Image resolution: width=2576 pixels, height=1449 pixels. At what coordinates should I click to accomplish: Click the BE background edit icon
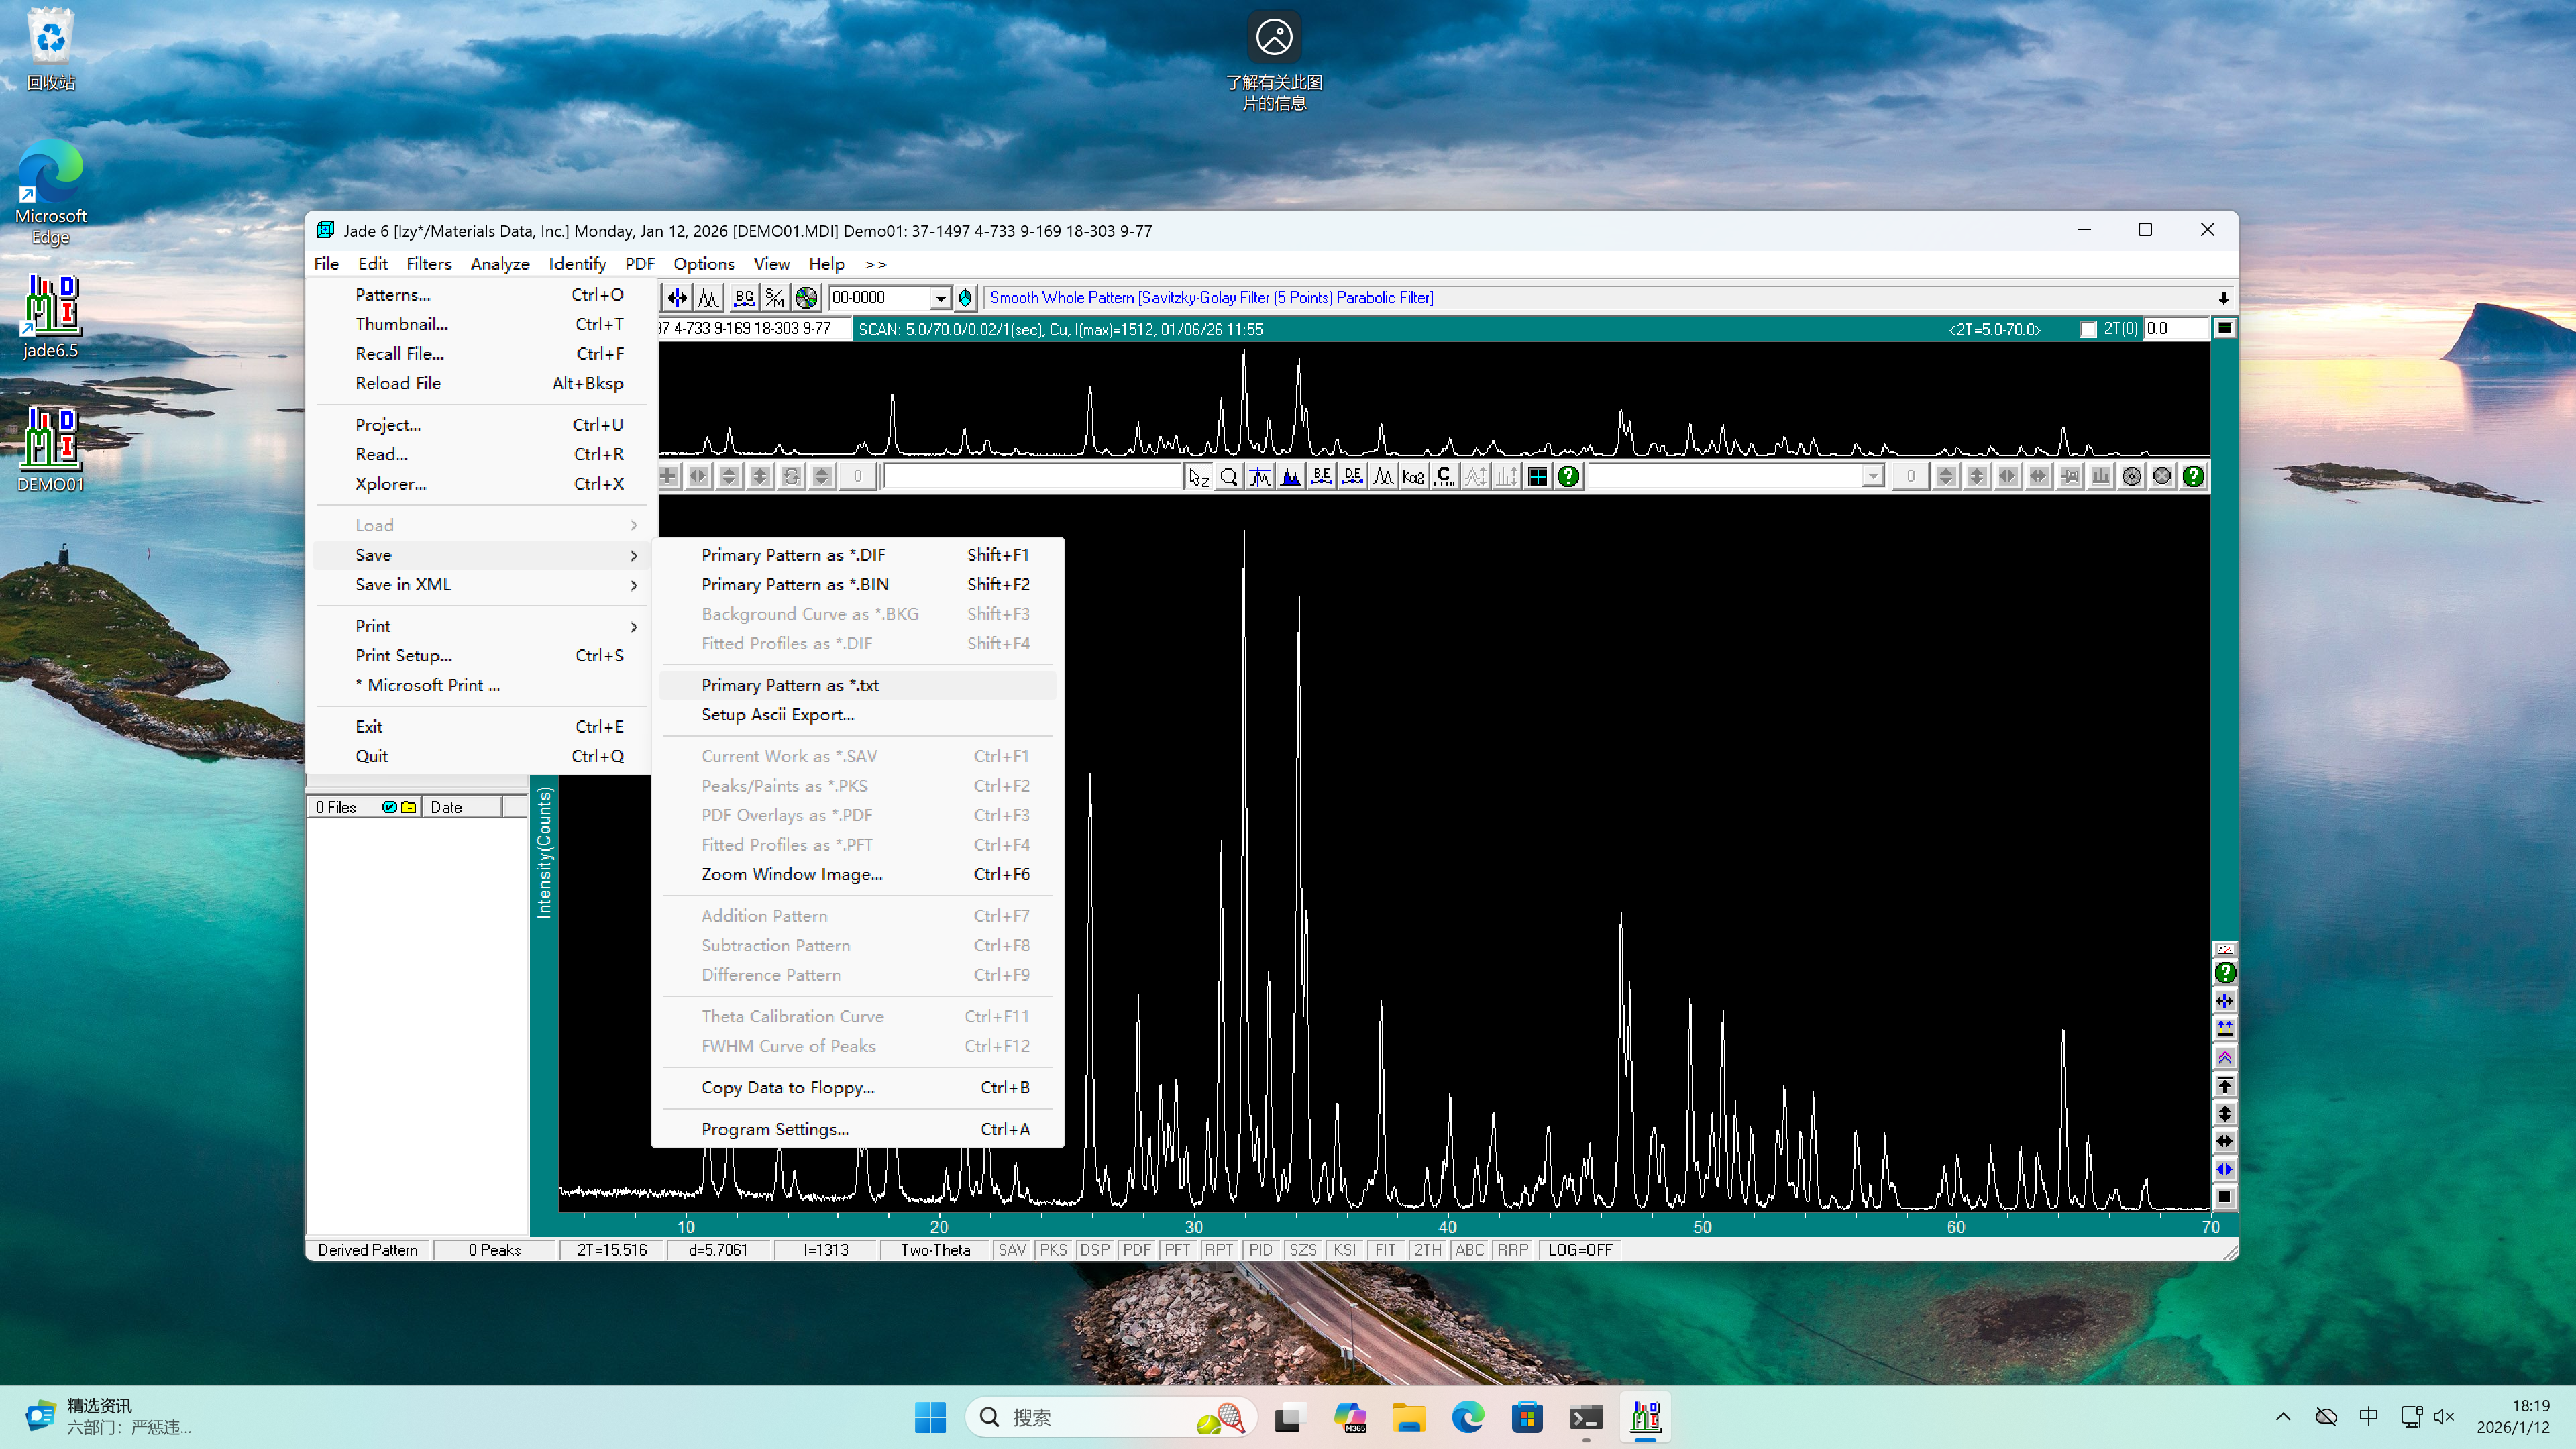pyautogui.click(x=1321, y=477)
